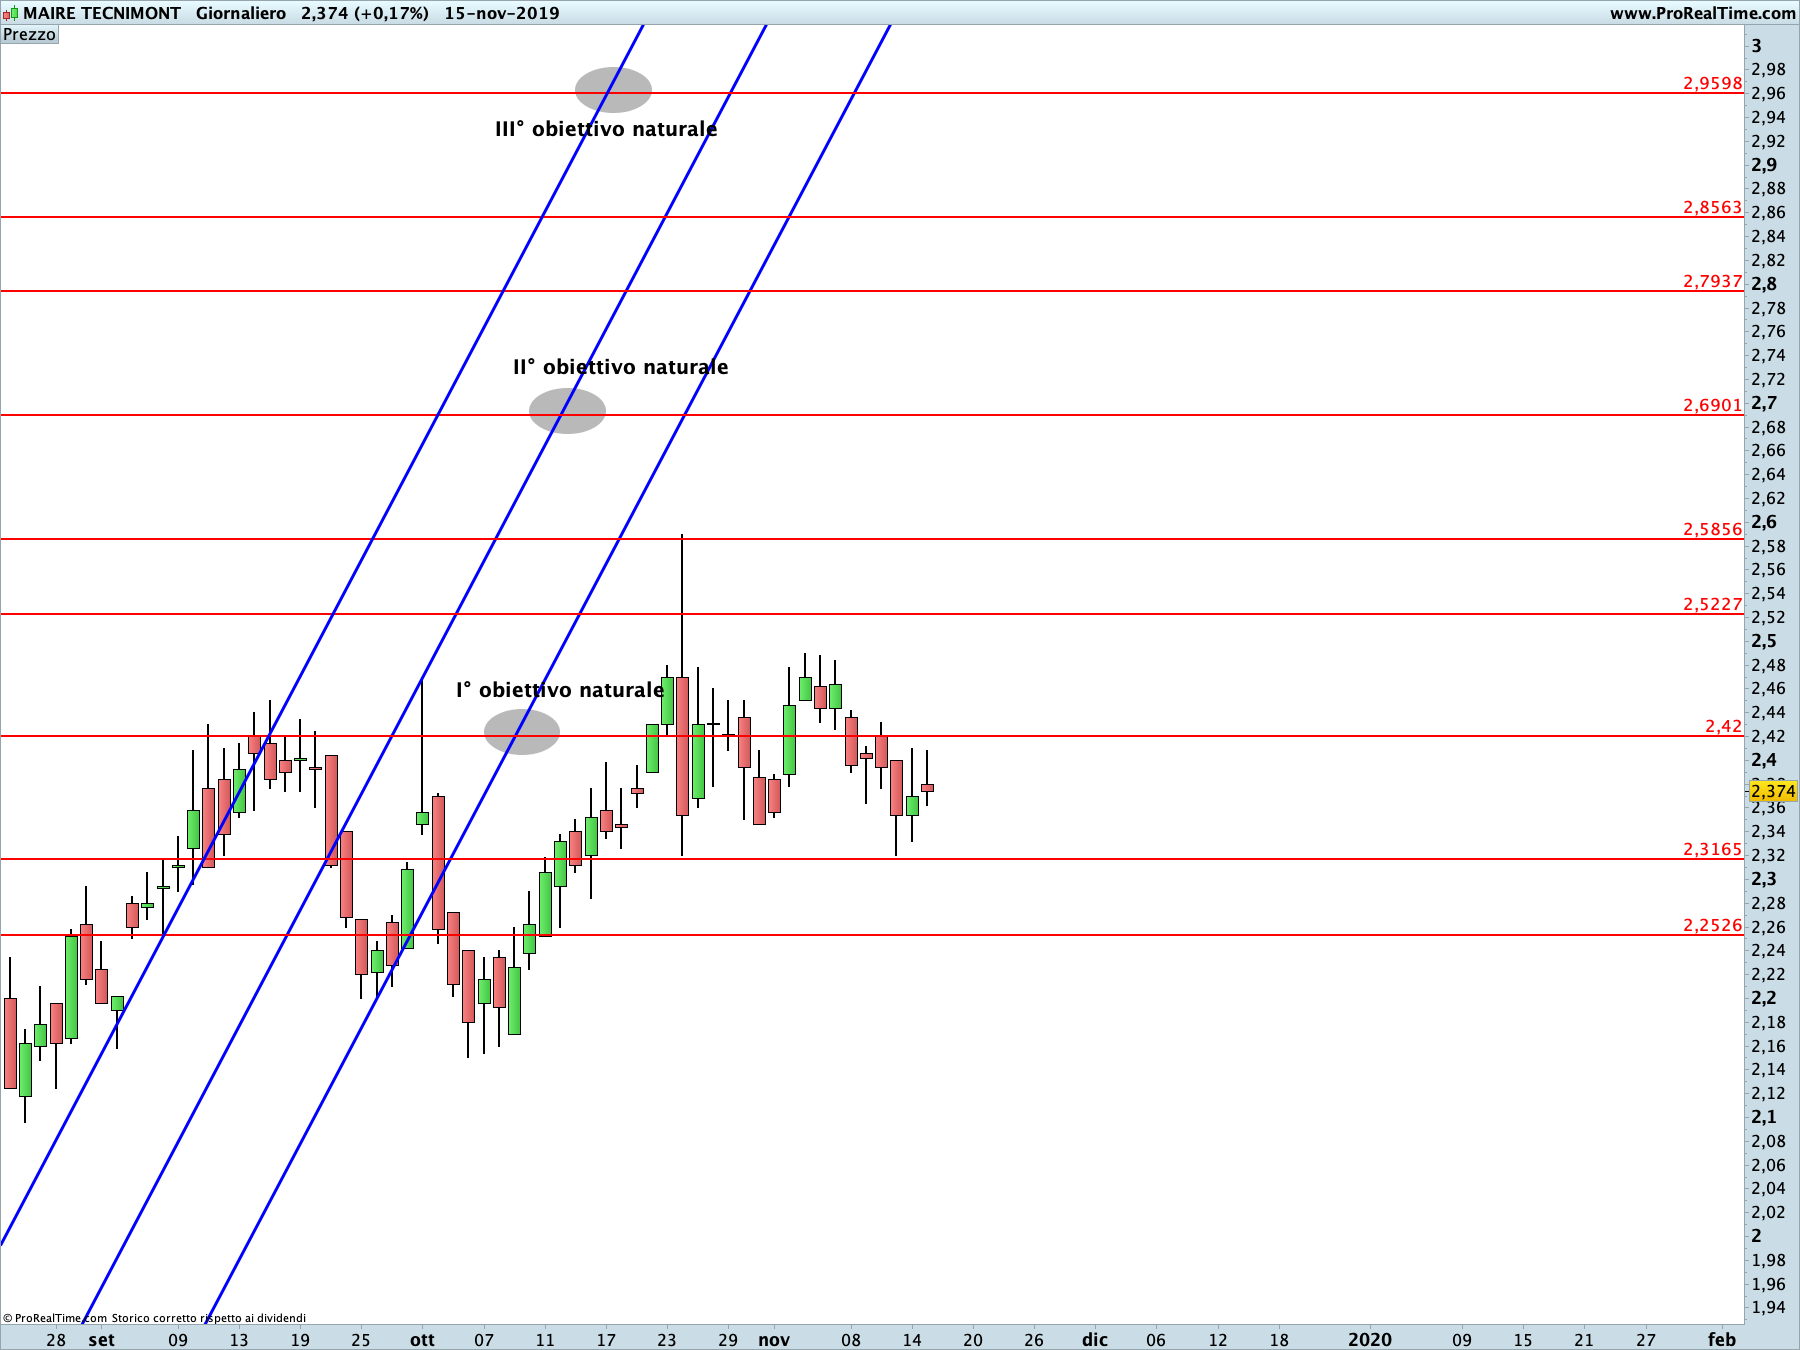Click the nov month label on time axis

point(774,1339)
